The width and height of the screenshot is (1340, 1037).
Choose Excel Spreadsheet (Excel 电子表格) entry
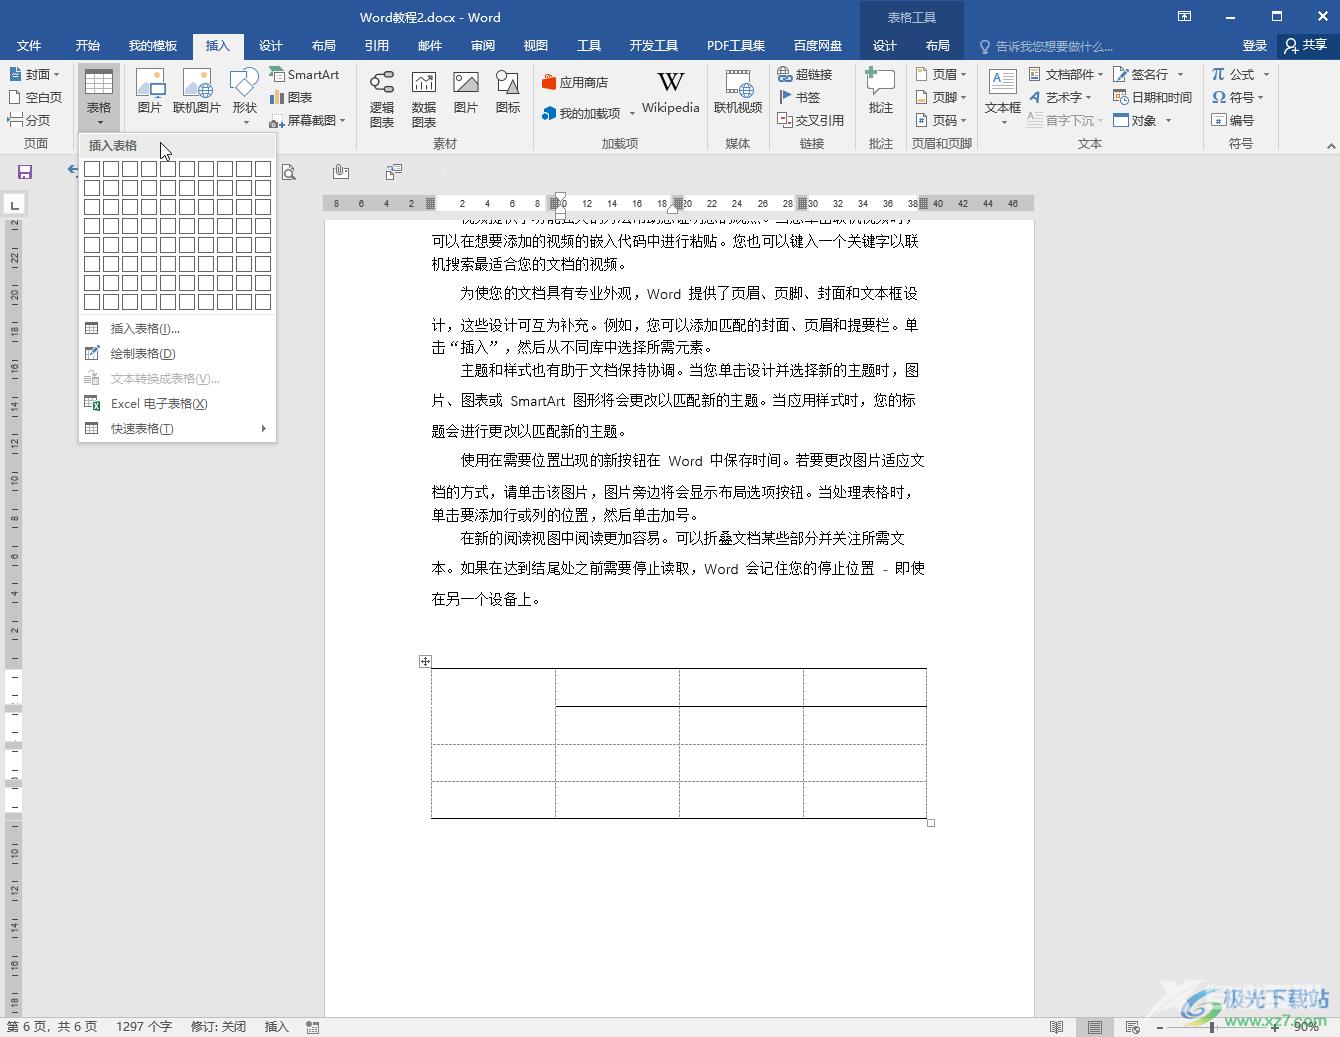click(177, 403)
